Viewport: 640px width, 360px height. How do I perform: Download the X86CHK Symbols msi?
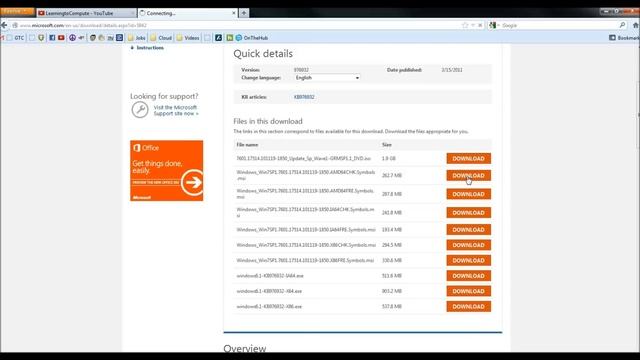coord(469,245)
